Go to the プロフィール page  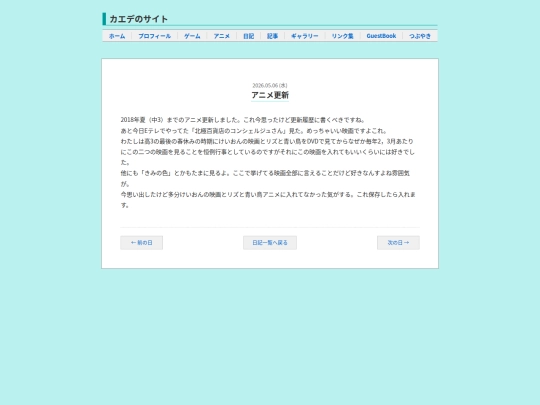click(x=154, y=36)
